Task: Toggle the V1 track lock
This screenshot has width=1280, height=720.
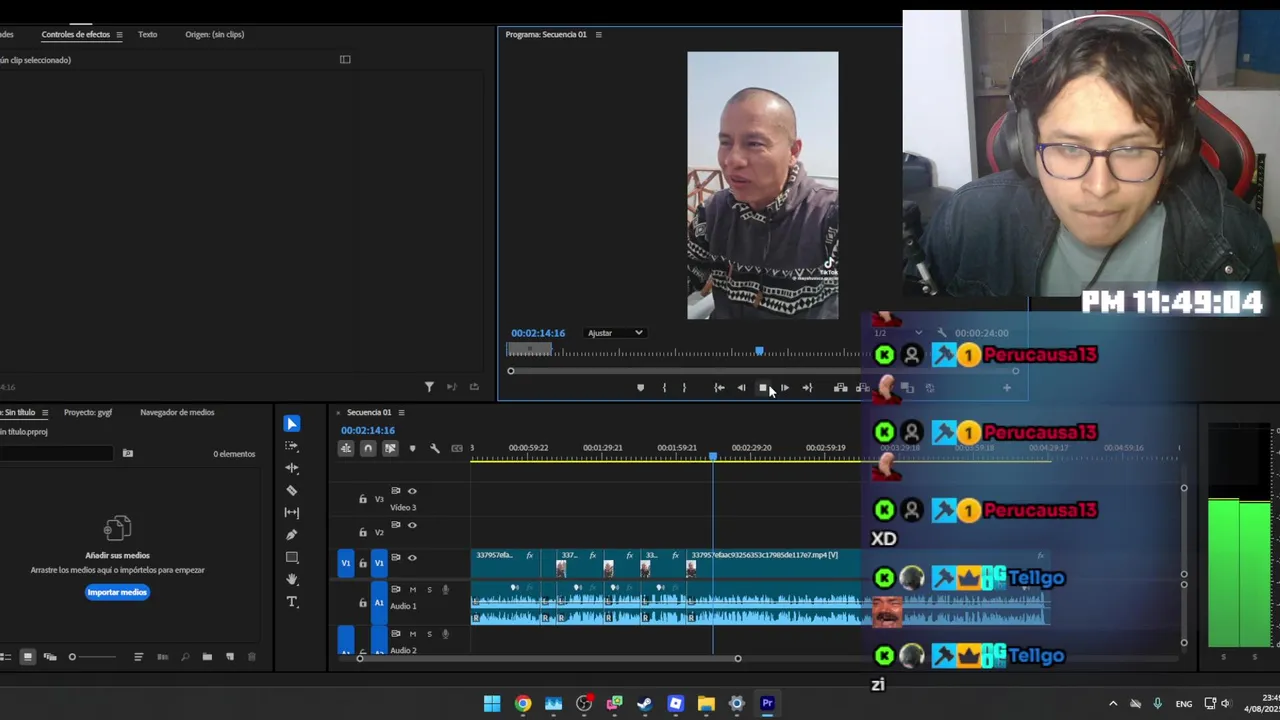Action: click(363, 564)
